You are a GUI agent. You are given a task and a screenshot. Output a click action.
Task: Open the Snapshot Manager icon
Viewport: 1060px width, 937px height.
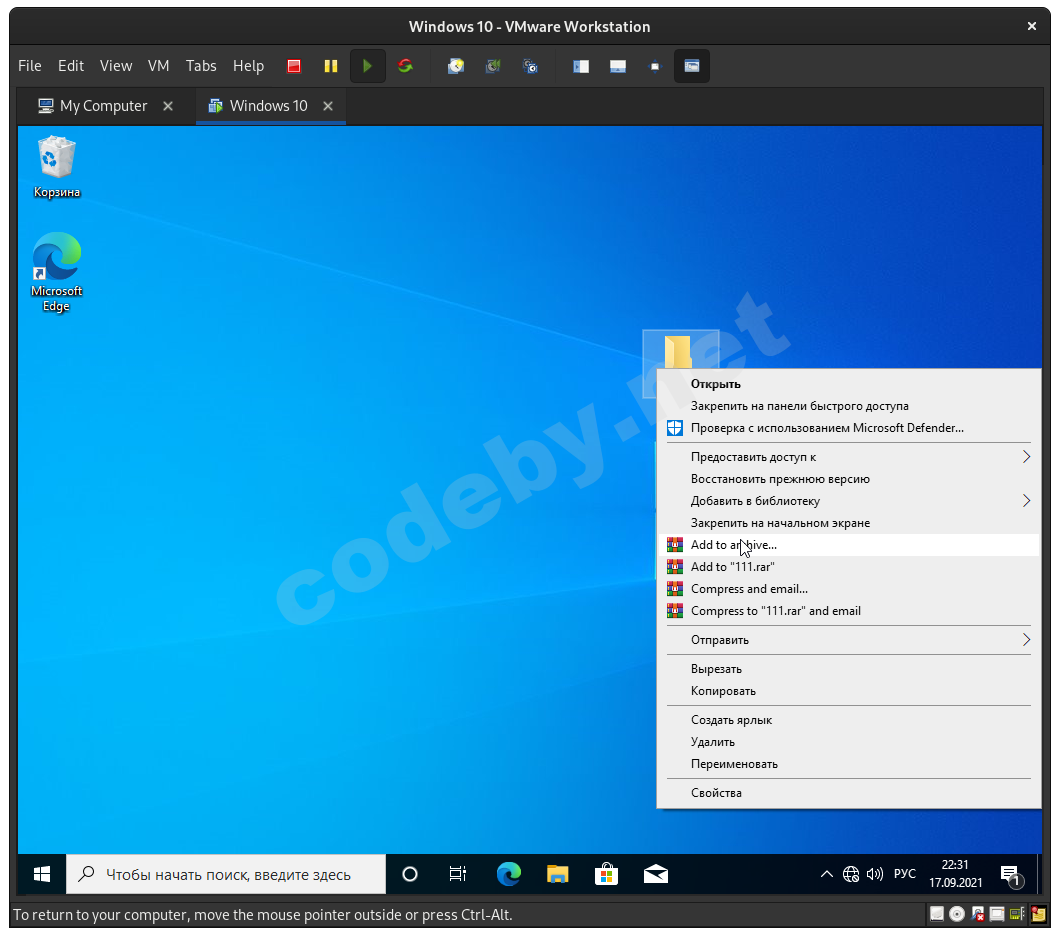point(531,66)
